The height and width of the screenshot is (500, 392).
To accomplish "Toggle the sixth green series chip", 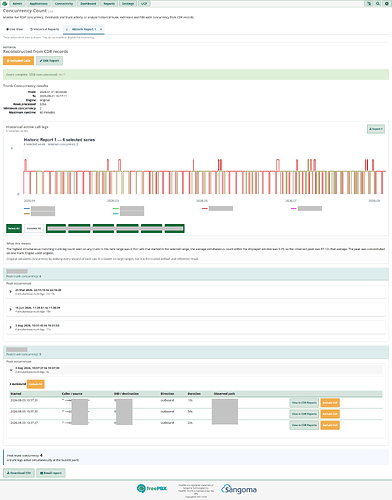I will coord(174,228).
